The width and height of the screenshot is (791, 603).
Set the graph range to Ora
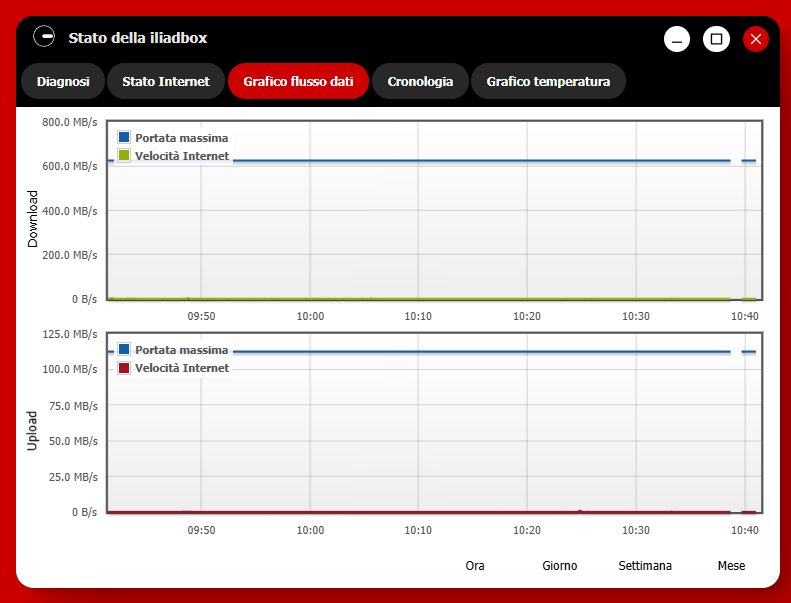475,566
